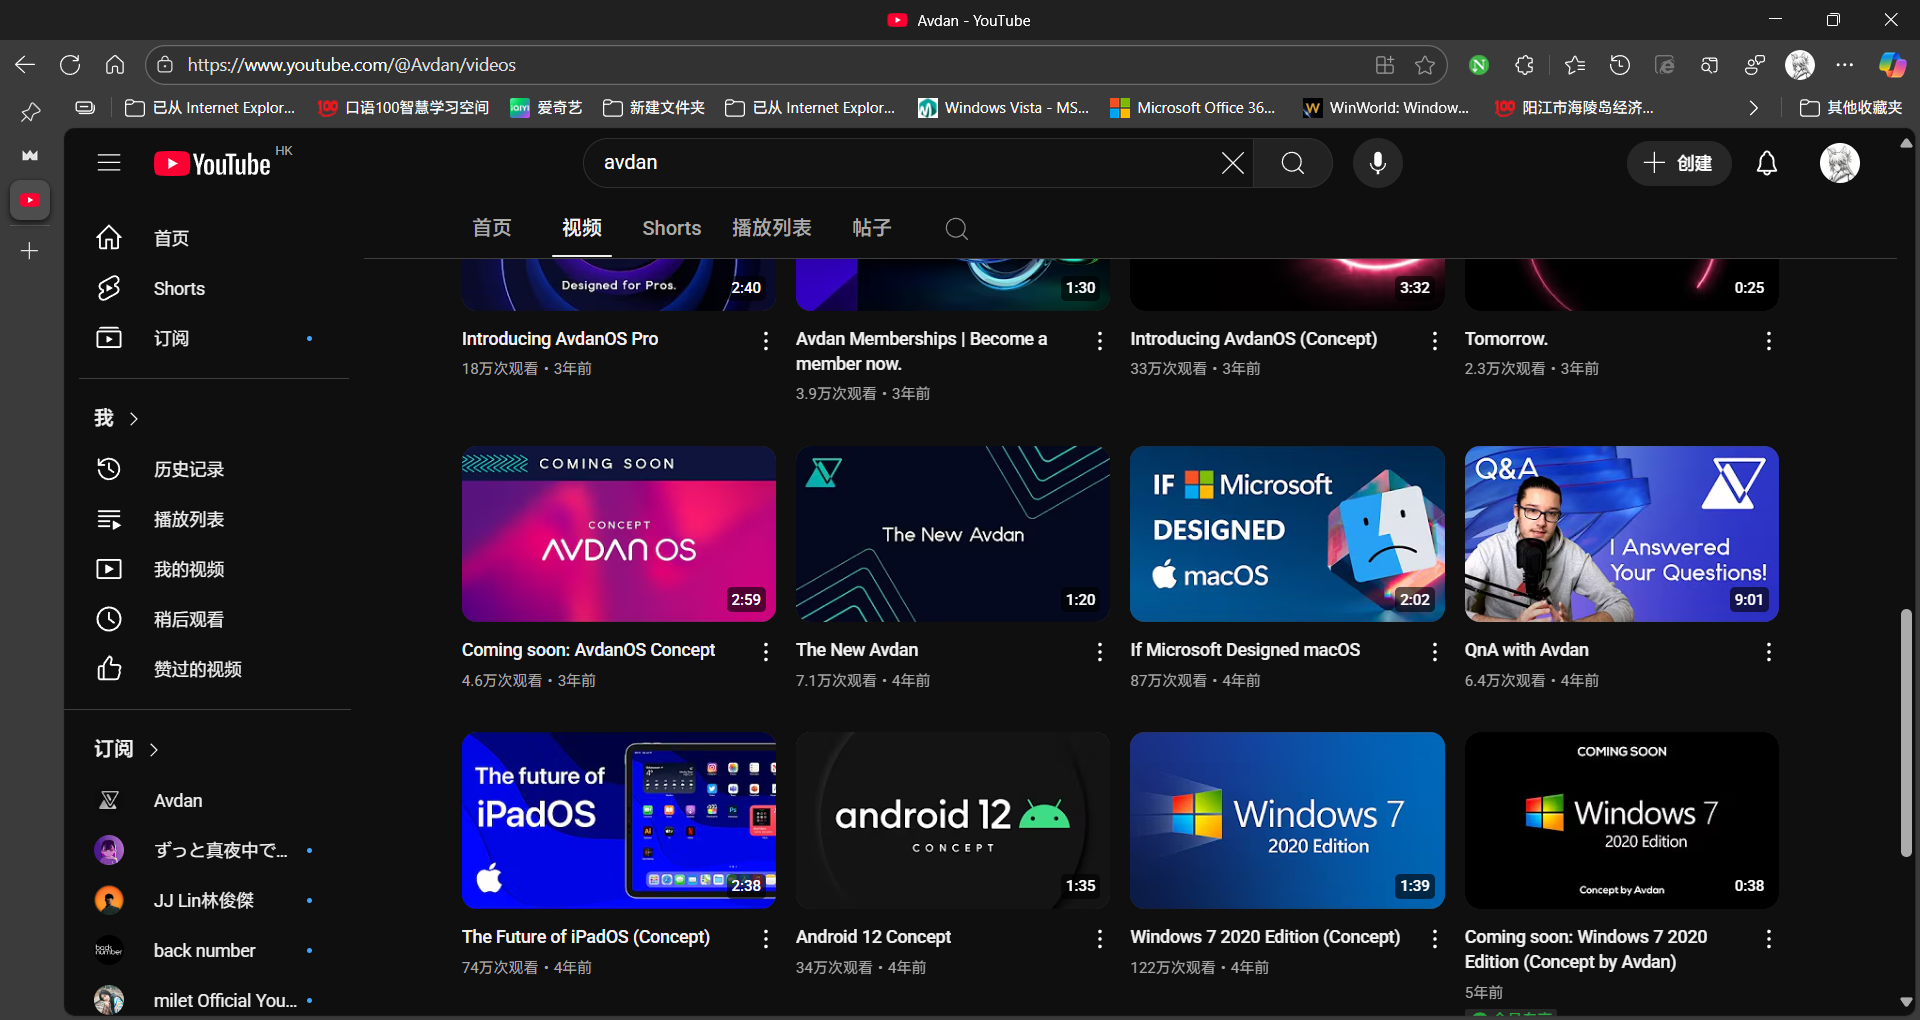1920x1020 pixels.
Task: Open 稍后观看 Watch Later
Action: coord(214,619)
